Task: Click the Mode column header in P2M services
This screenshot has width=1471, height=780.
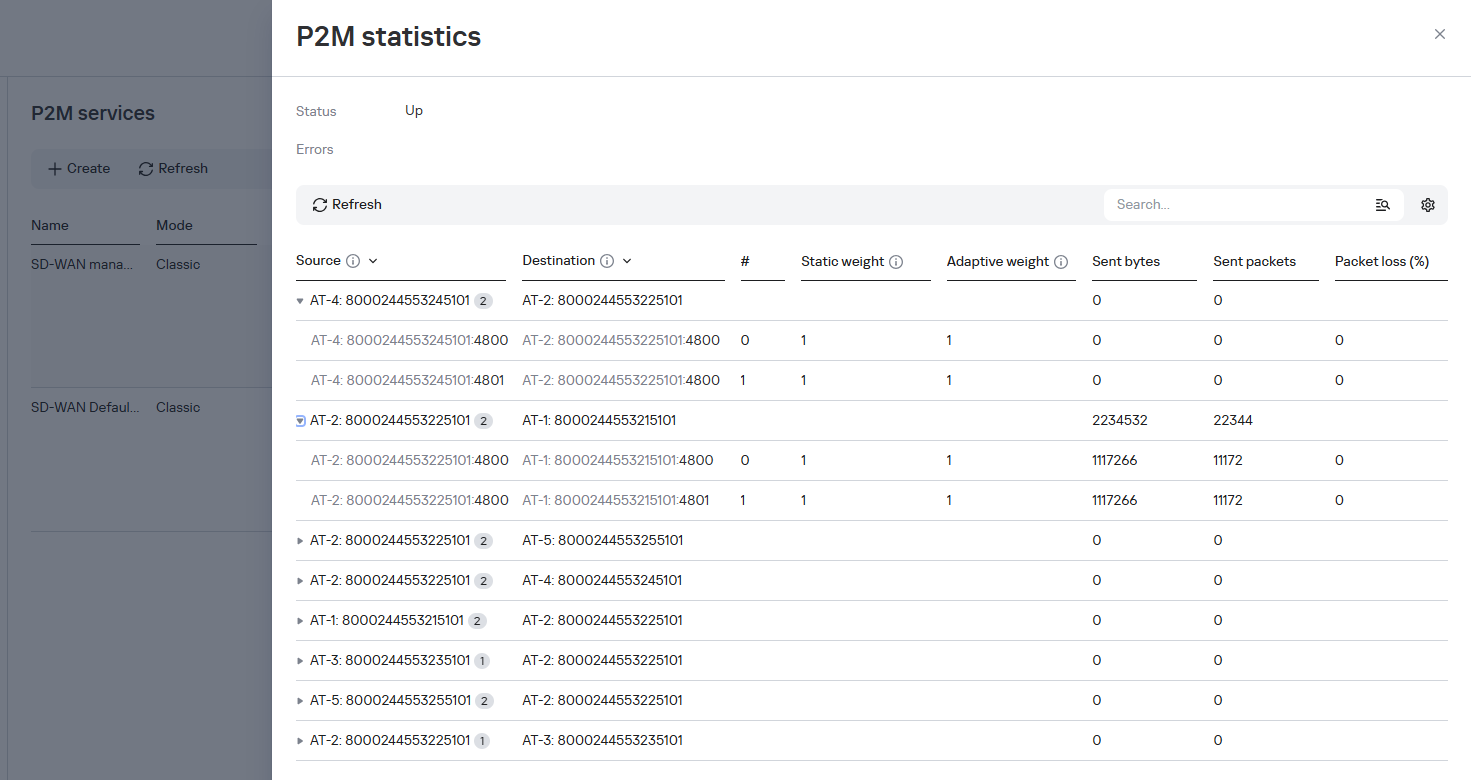Action: (174, 226)
